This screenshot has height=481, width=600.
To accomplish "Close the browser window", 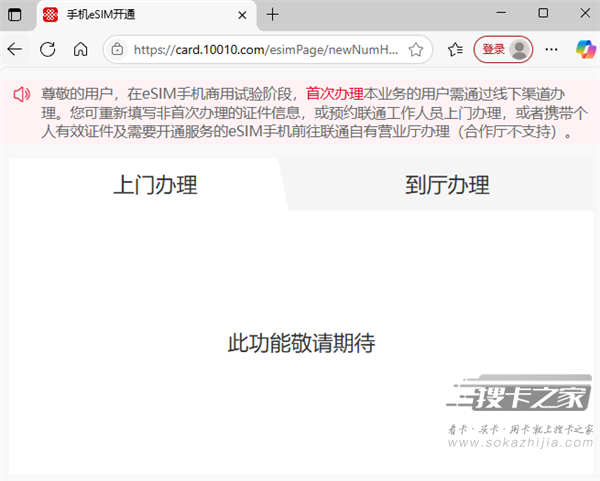I will [585, 13].
